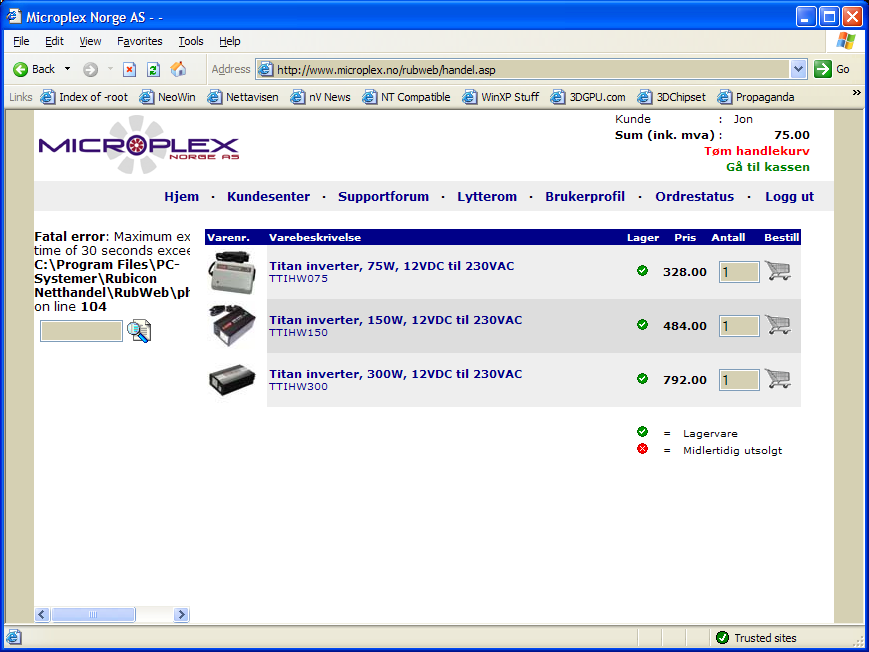Open the nV News bookmark
This screenshot has height=652, width=869.
pyautogui.click(x=320, y=97)
